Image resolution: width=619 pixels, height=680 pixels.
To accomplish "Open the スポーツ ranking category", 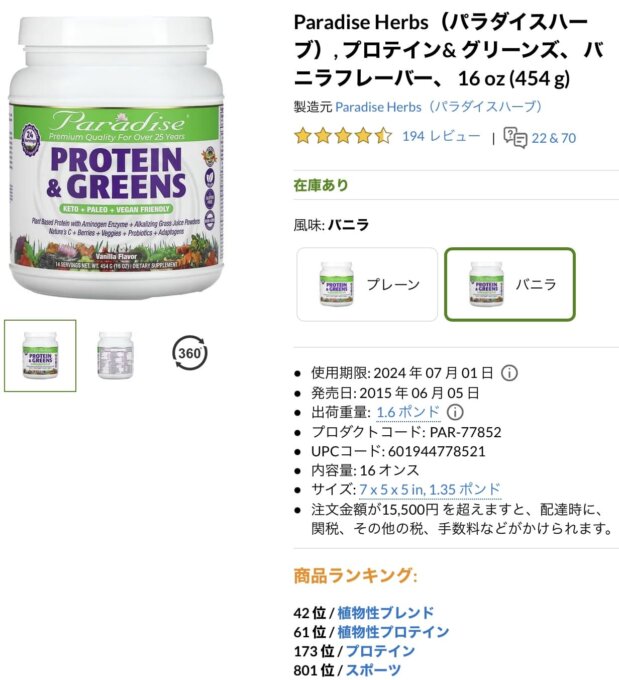I will click(373, 670).
